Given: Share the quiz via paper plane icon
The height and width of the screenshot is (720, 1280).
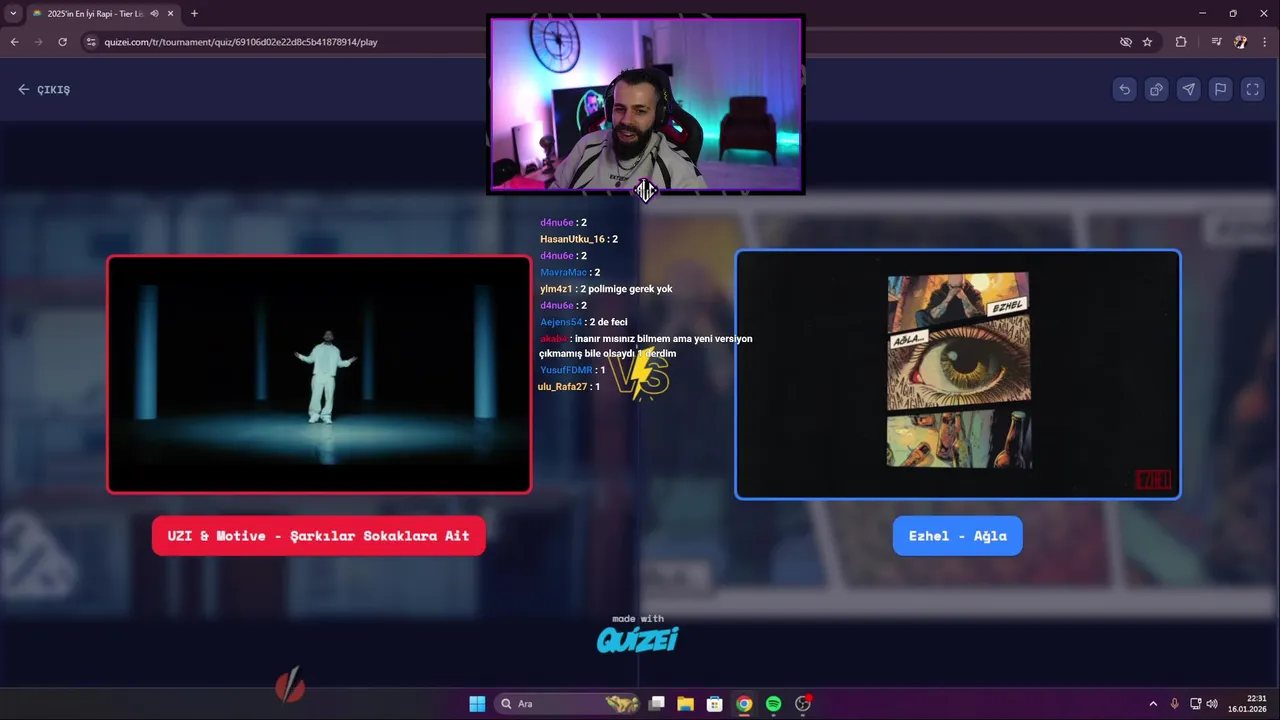Looking at the screenshot, I should pos(1188,89).
